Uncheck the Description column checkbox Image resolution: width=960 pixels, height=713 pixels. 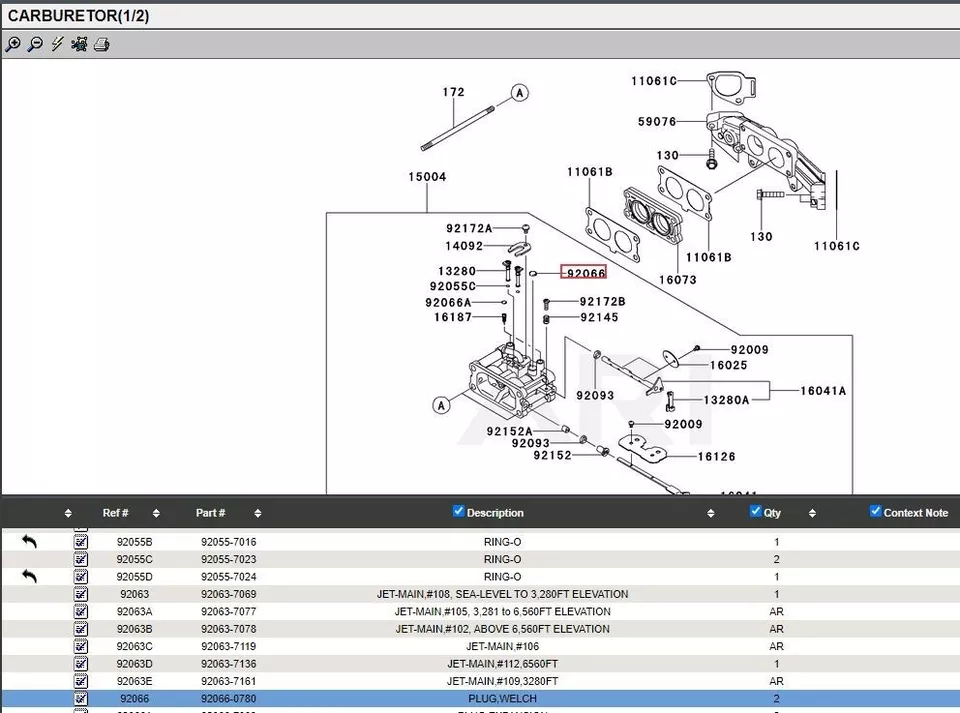(x=459, y=511)
